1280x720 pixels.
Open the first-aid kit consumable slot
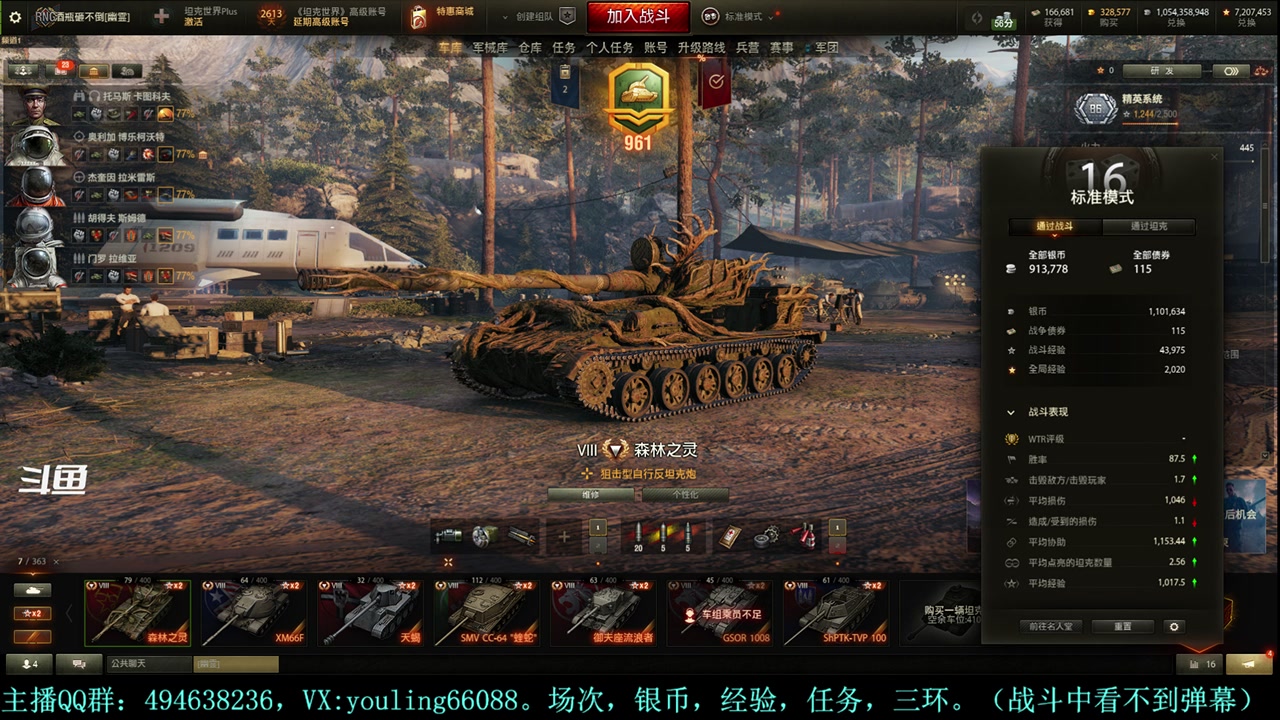[x=729, y=537]
